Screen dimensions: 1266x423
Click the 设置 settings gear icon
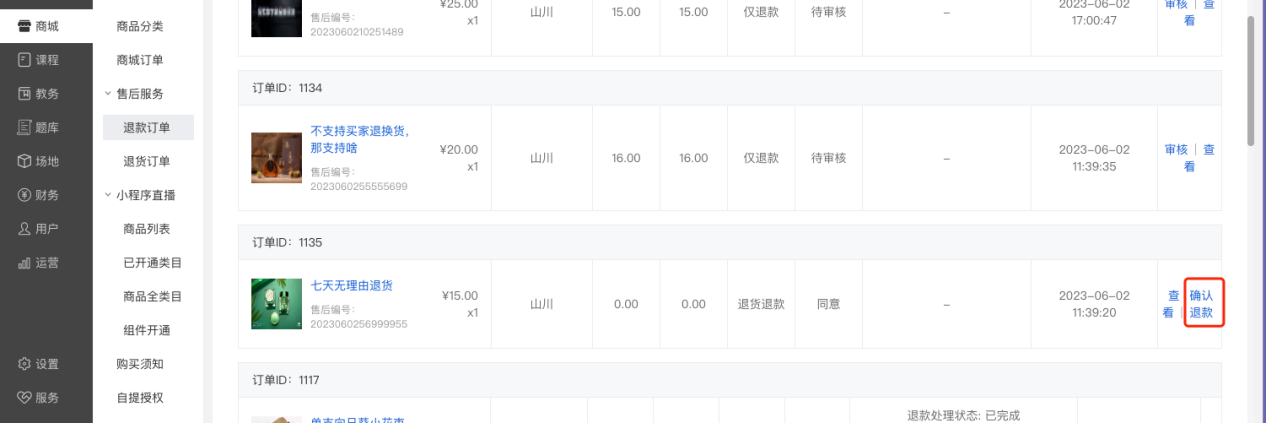pos(24,364)
